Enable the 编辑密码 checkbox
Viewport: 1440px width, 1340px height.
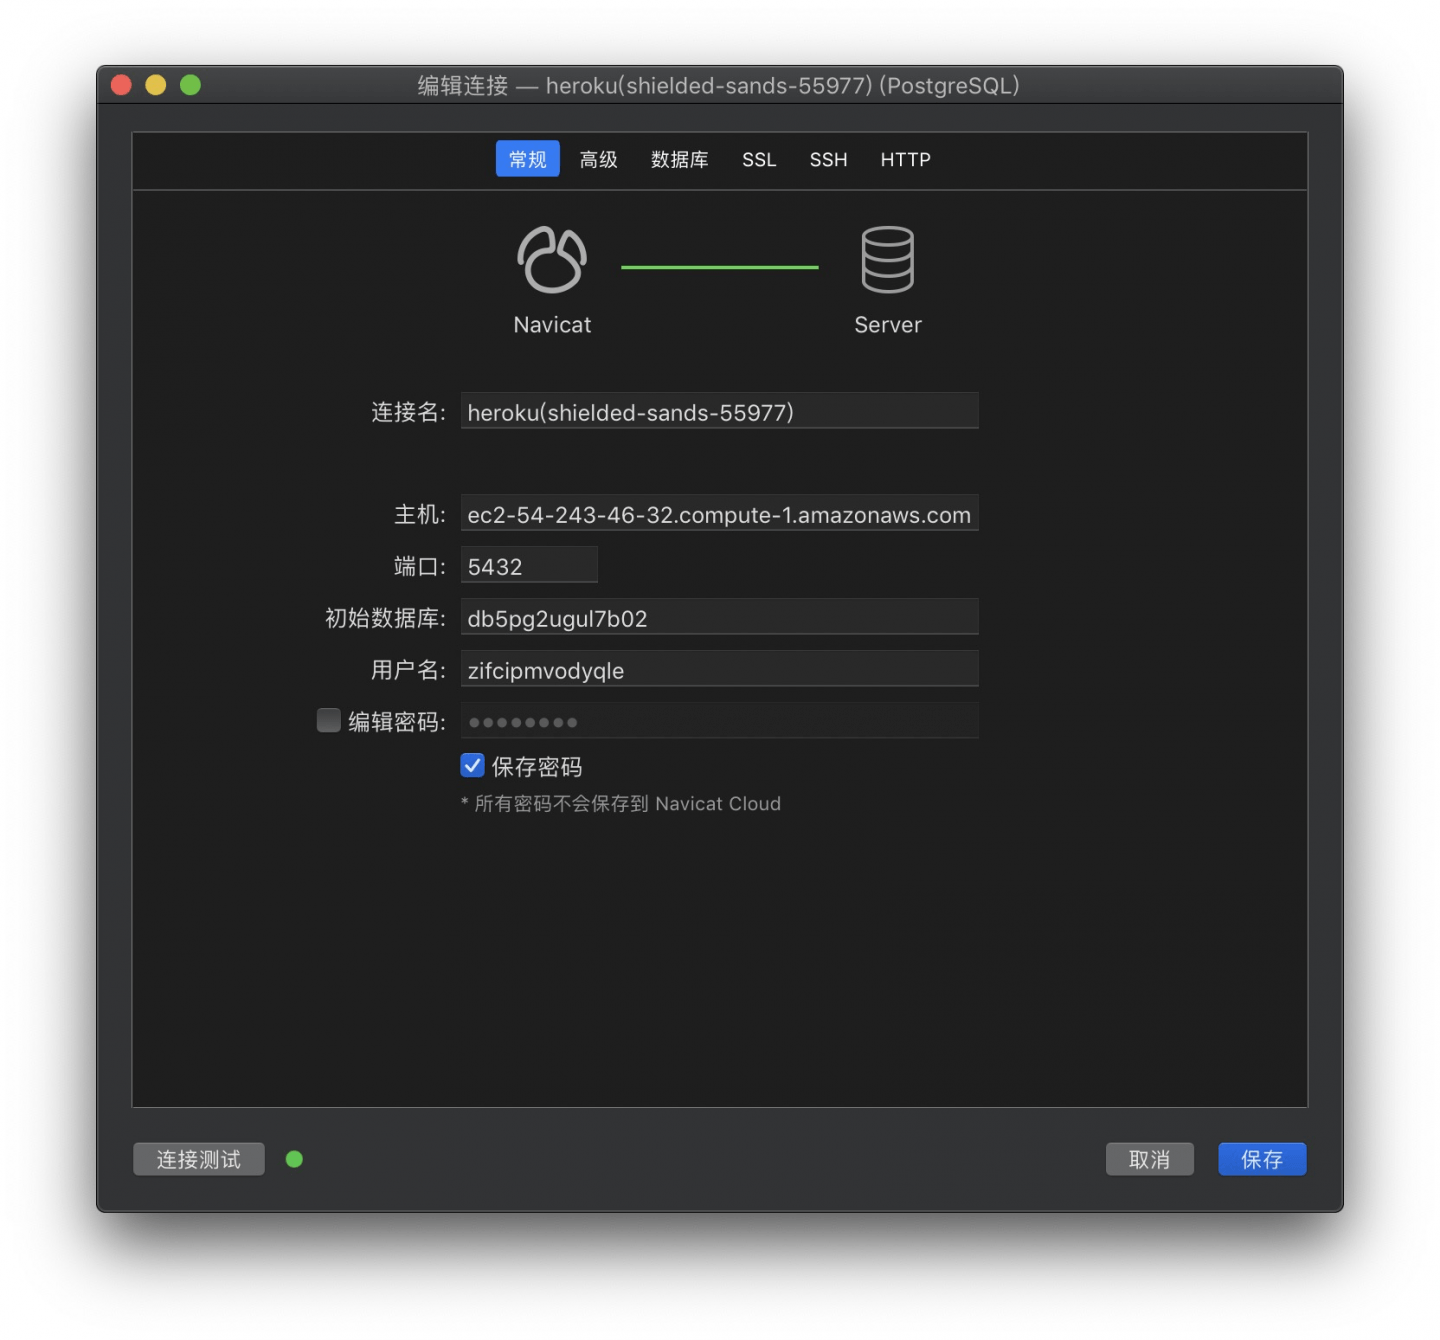(328, 720)
